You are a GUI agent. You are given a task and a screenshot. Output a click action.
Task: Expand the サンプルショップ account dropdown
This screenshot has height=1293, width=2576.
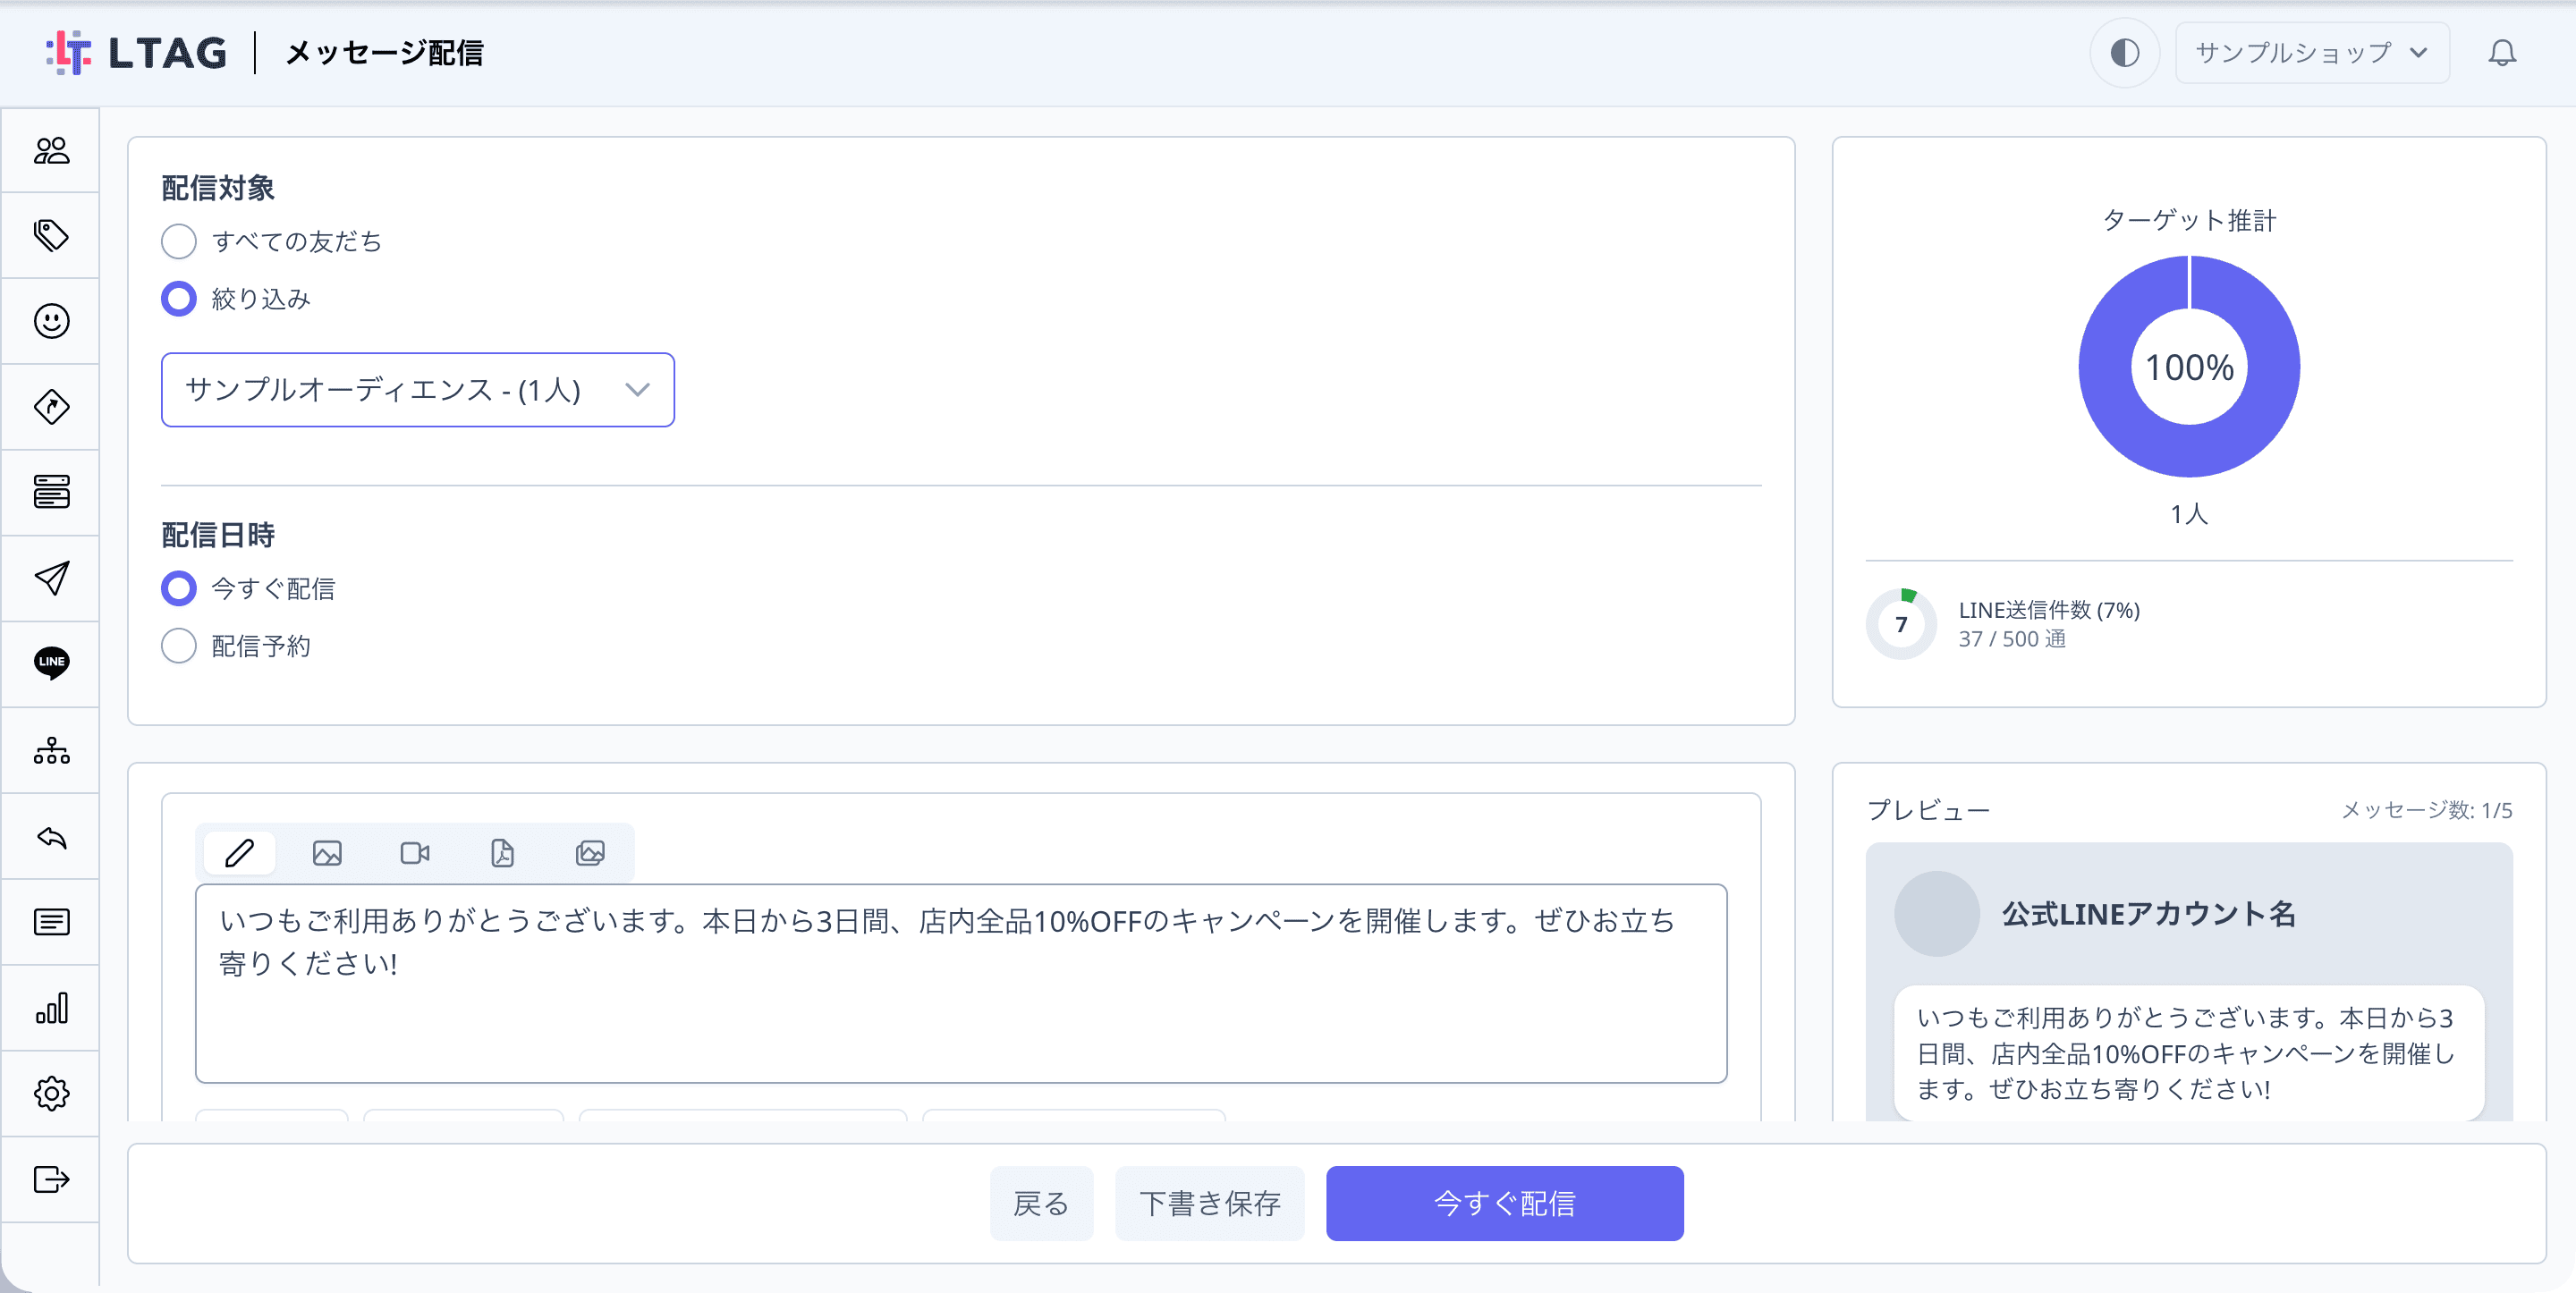click(2311, 52)
